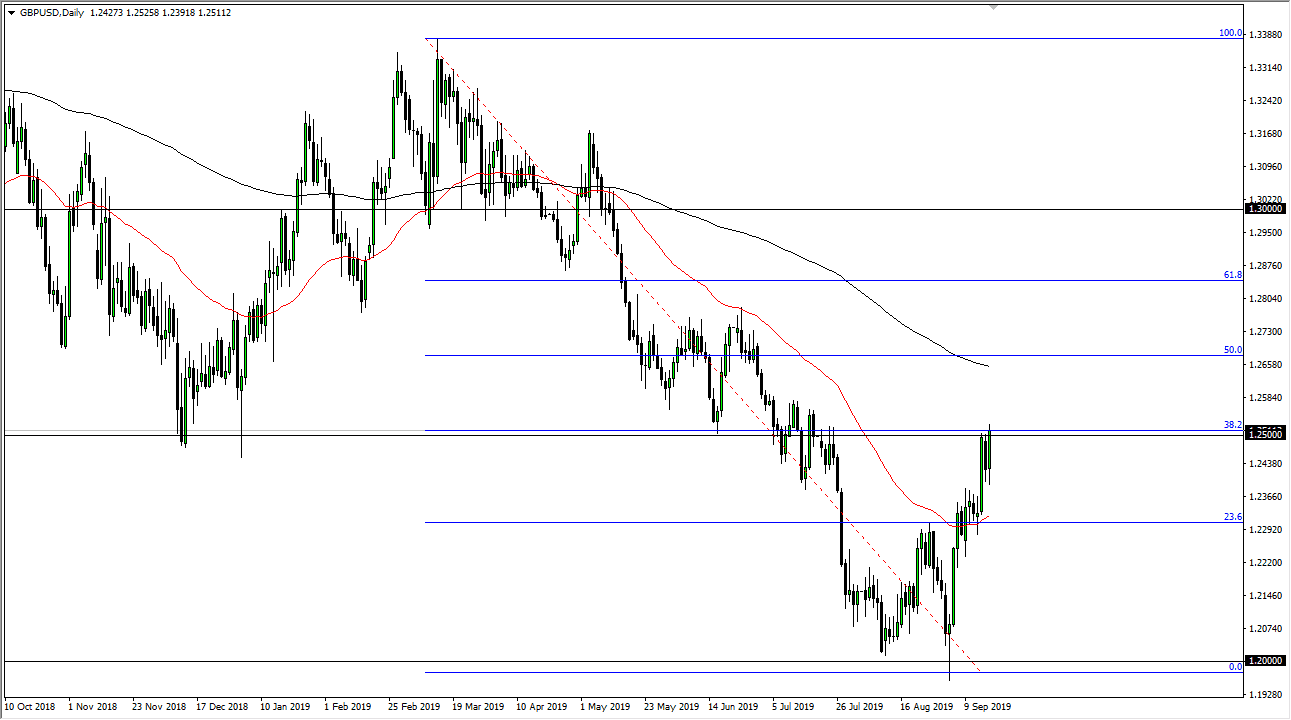1291x720 pixels.
Task: Click the 17 Dec 2018 date label
Action: [224, 708]
